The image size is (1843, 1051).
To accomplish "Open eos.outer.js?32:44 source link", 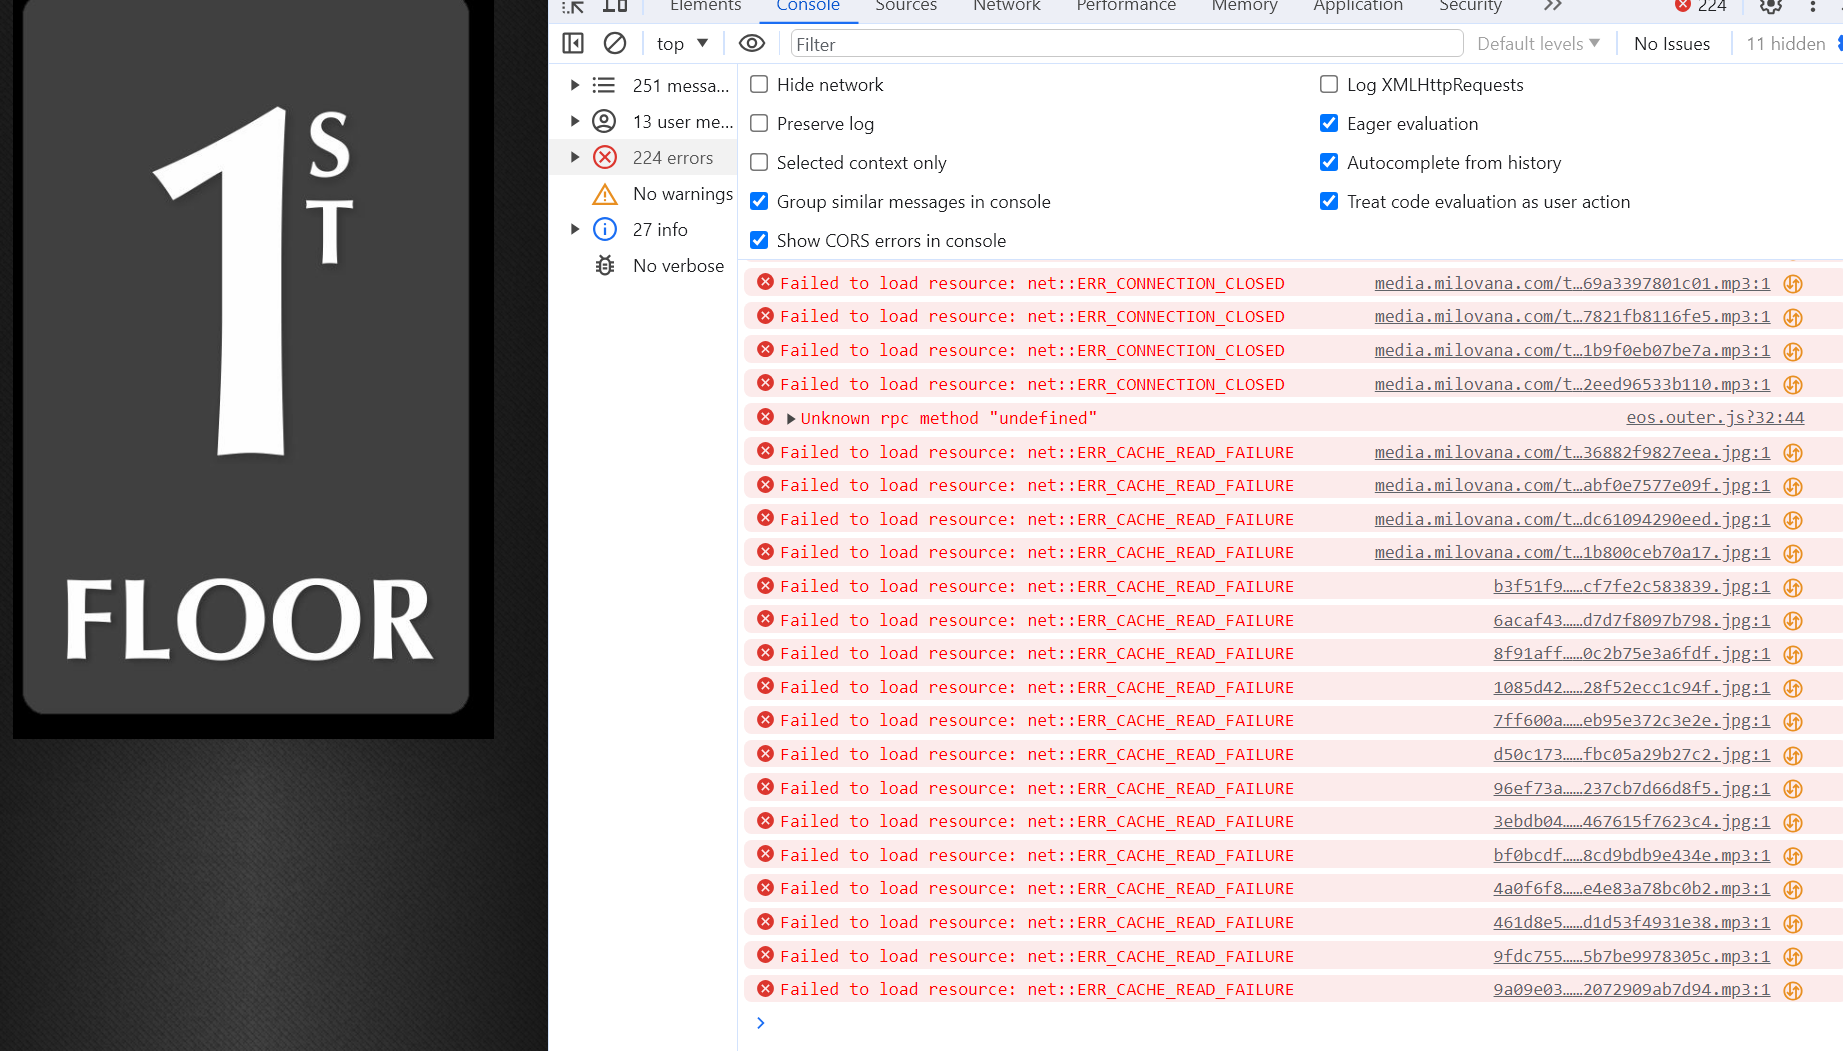I will [x=1715, y=418].
